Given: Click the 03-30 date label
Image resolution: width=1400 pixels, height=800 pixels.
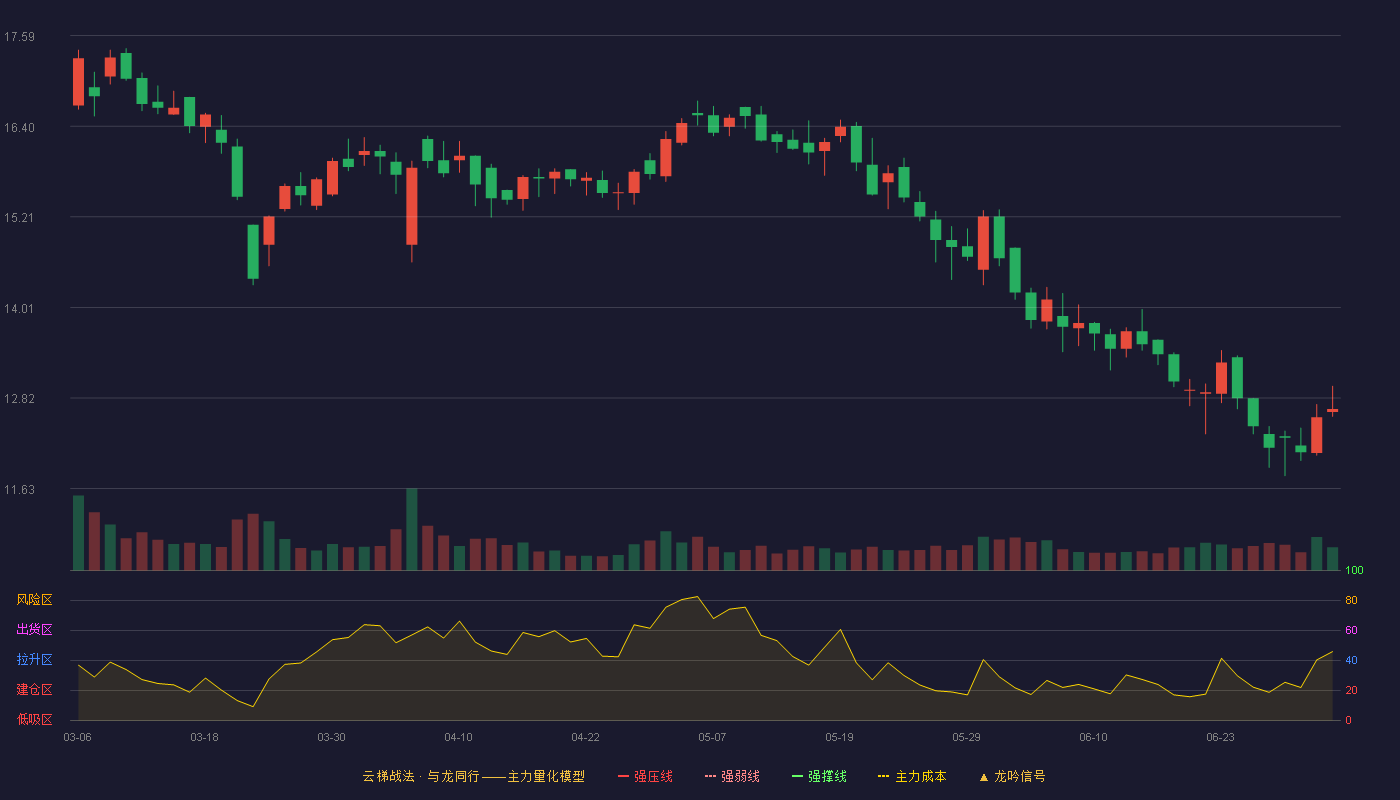Looking at the screenshot, I should coord(331,737).
